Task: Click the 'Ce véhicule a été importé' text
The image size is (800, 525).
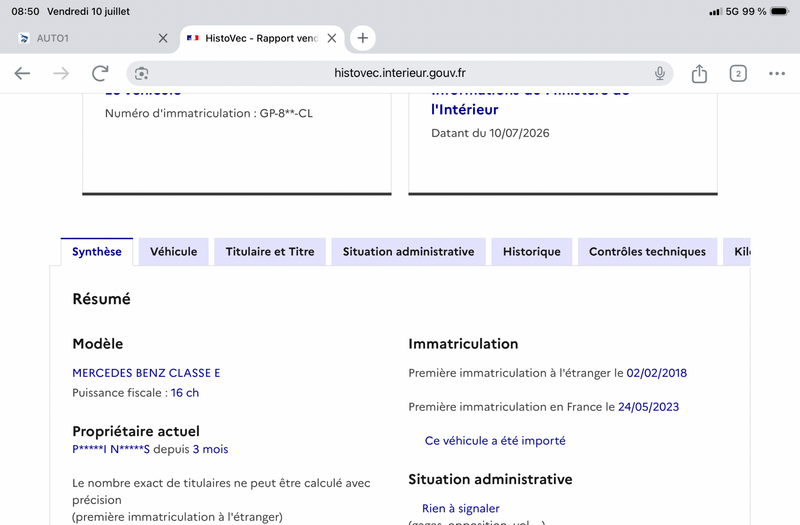Action: click(495, 441)
